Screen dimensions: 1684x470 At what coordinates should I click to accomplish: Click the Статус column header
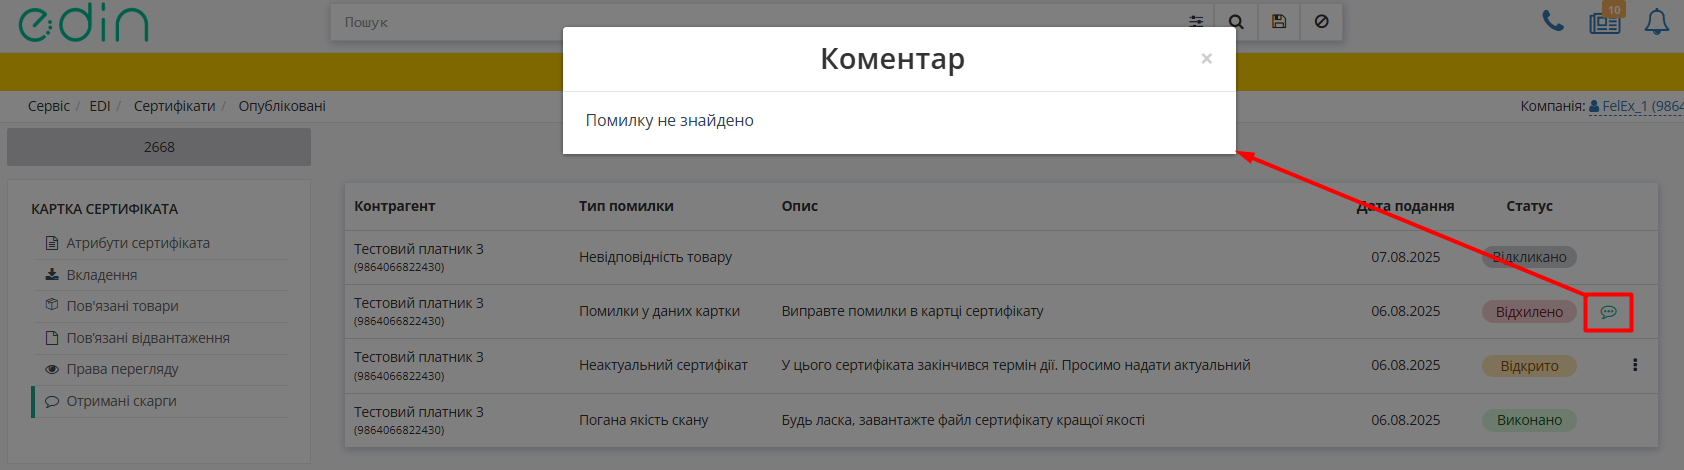click(1529, 206)
